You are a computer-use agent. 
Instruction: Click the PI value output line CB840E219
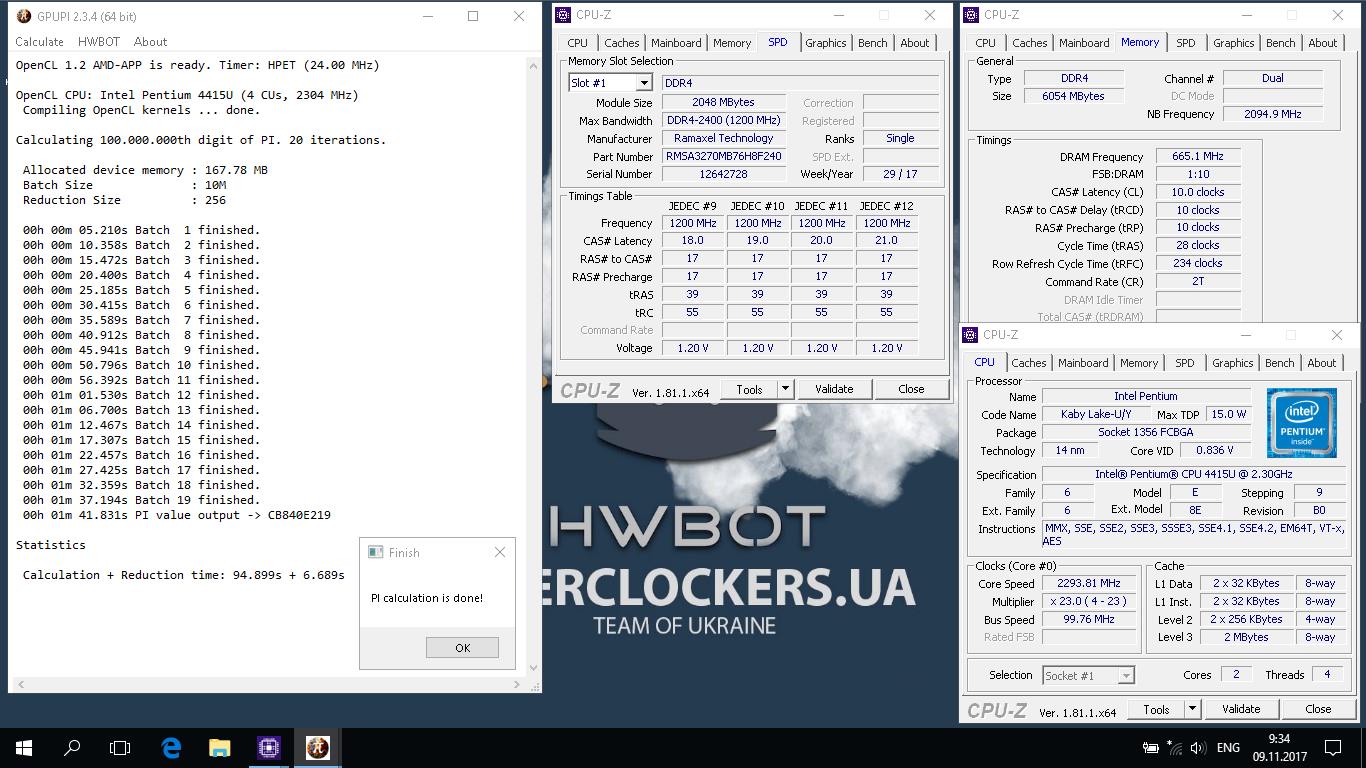pyautogui.click(x=176, y=515)
